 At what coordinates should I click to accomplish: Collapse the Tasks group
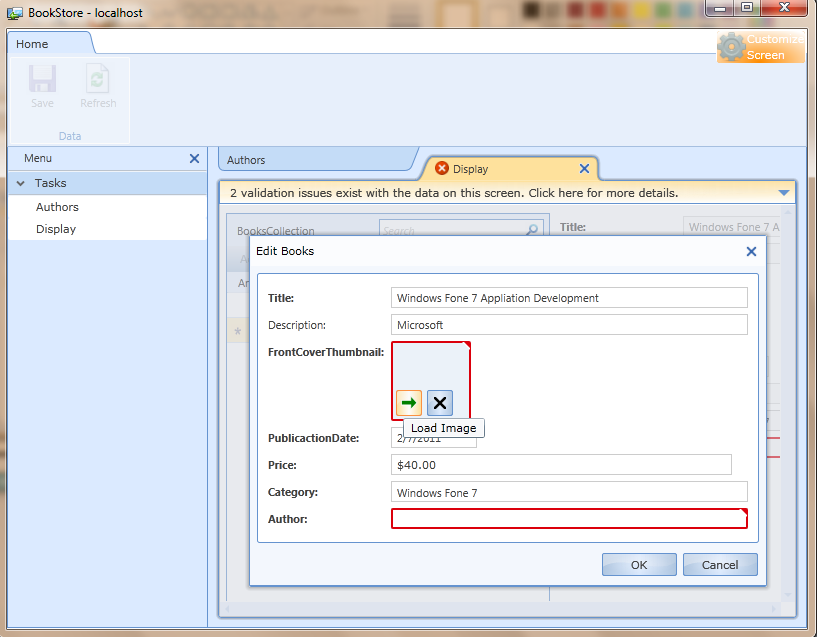pyautogui.click(x=21, y=183)
